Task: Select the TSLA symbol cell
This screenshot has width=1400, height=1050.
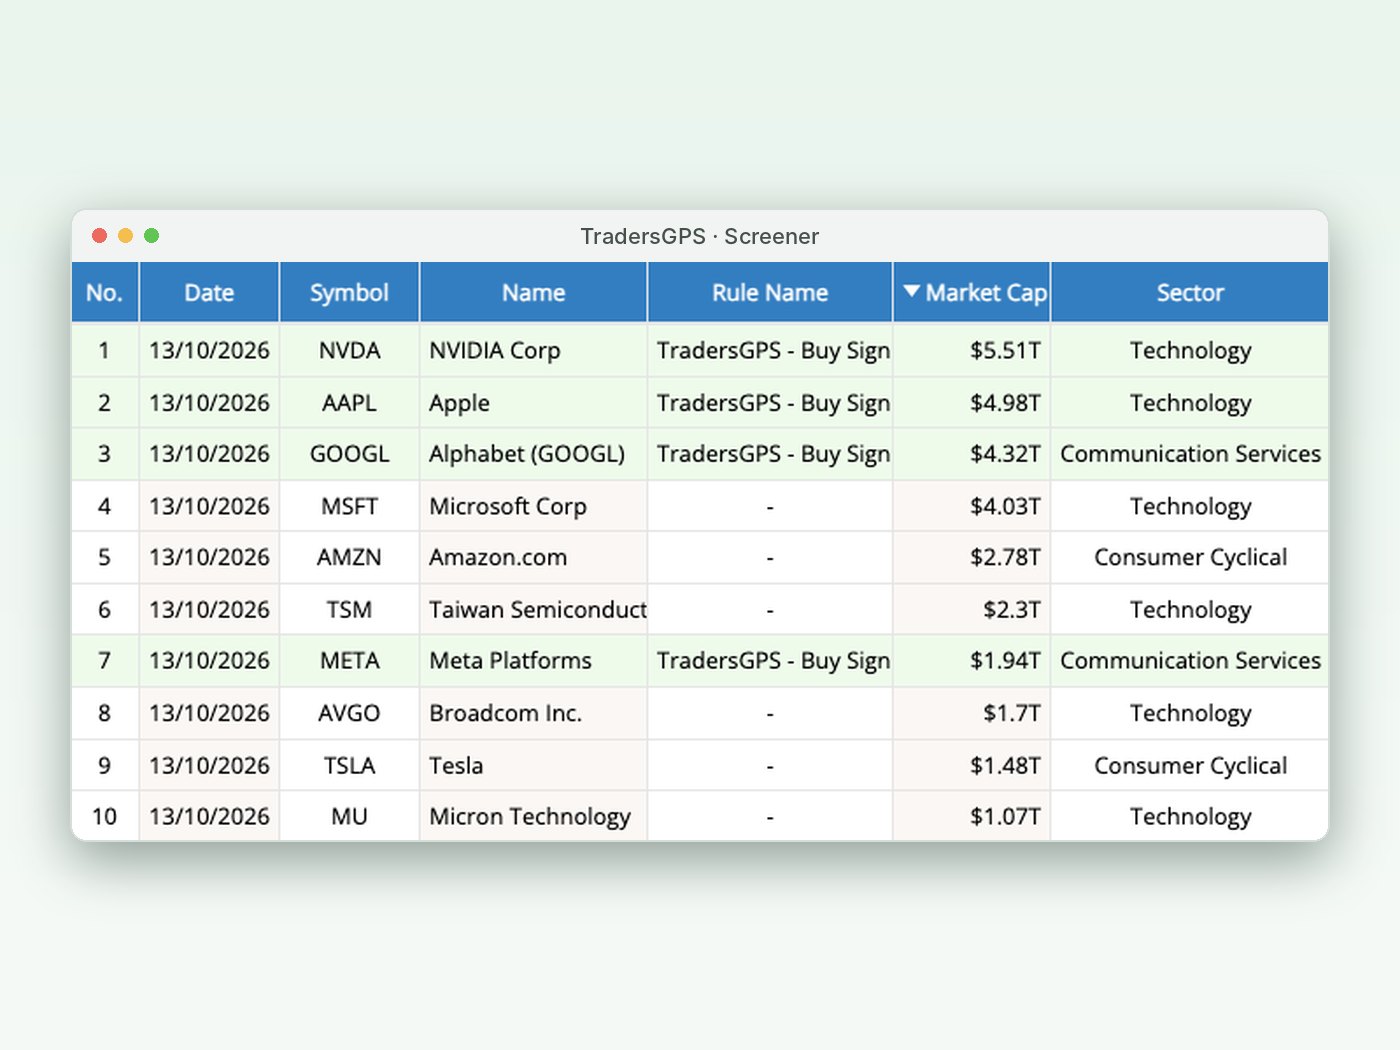Action: [349, 765]
